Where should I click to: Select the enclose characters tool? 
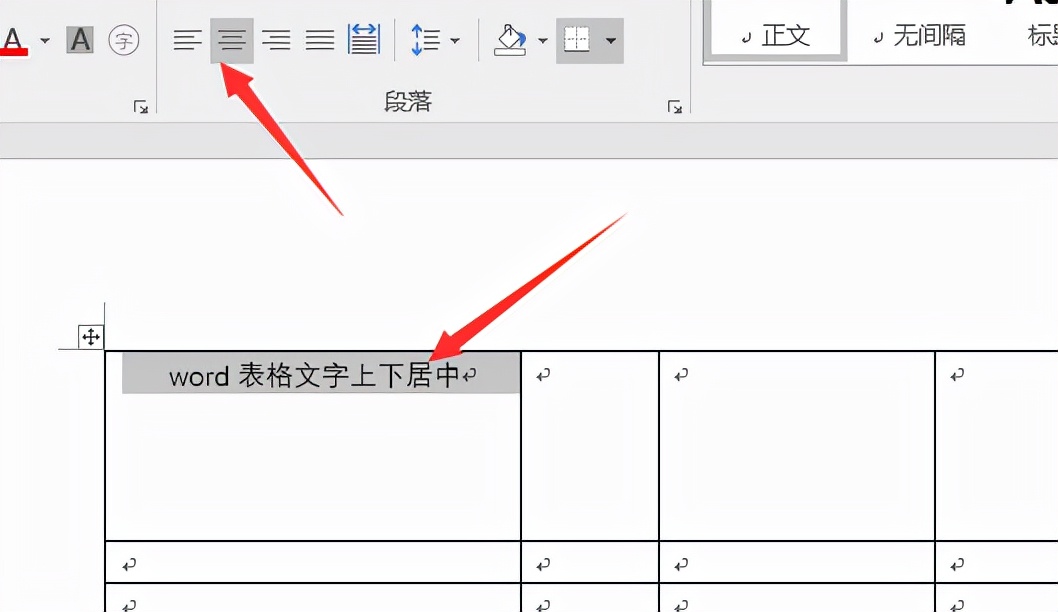(124, 40)
